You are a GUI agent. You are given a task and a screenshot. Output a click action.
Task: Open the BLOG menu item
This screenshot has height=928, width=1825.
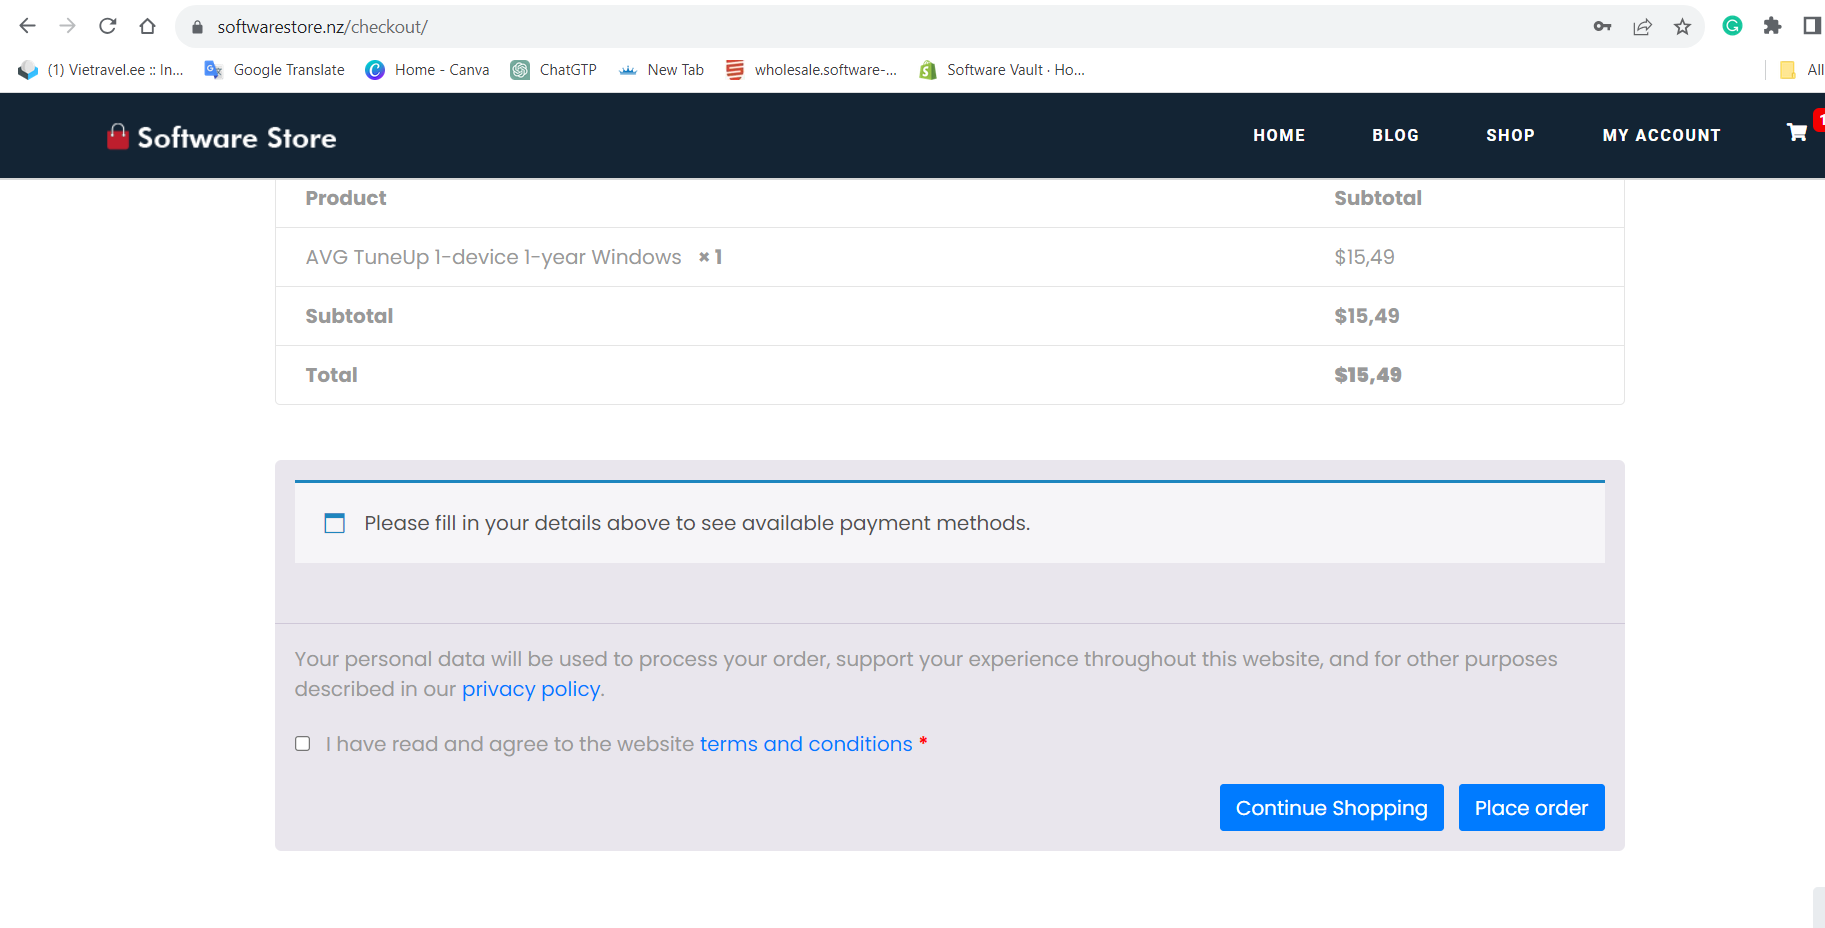(1395, 135)
